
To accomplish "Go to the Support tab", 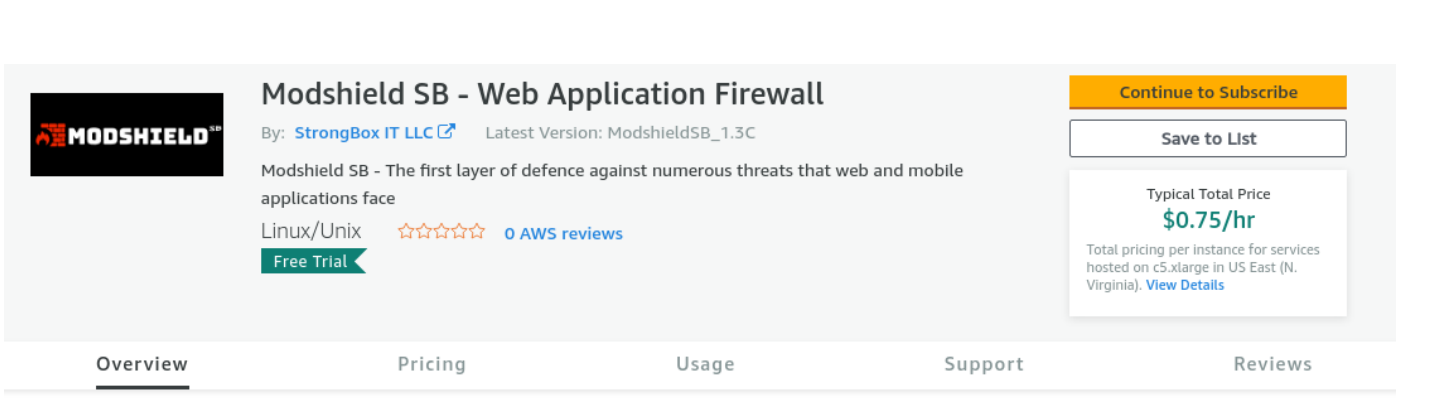I will 984,364.
